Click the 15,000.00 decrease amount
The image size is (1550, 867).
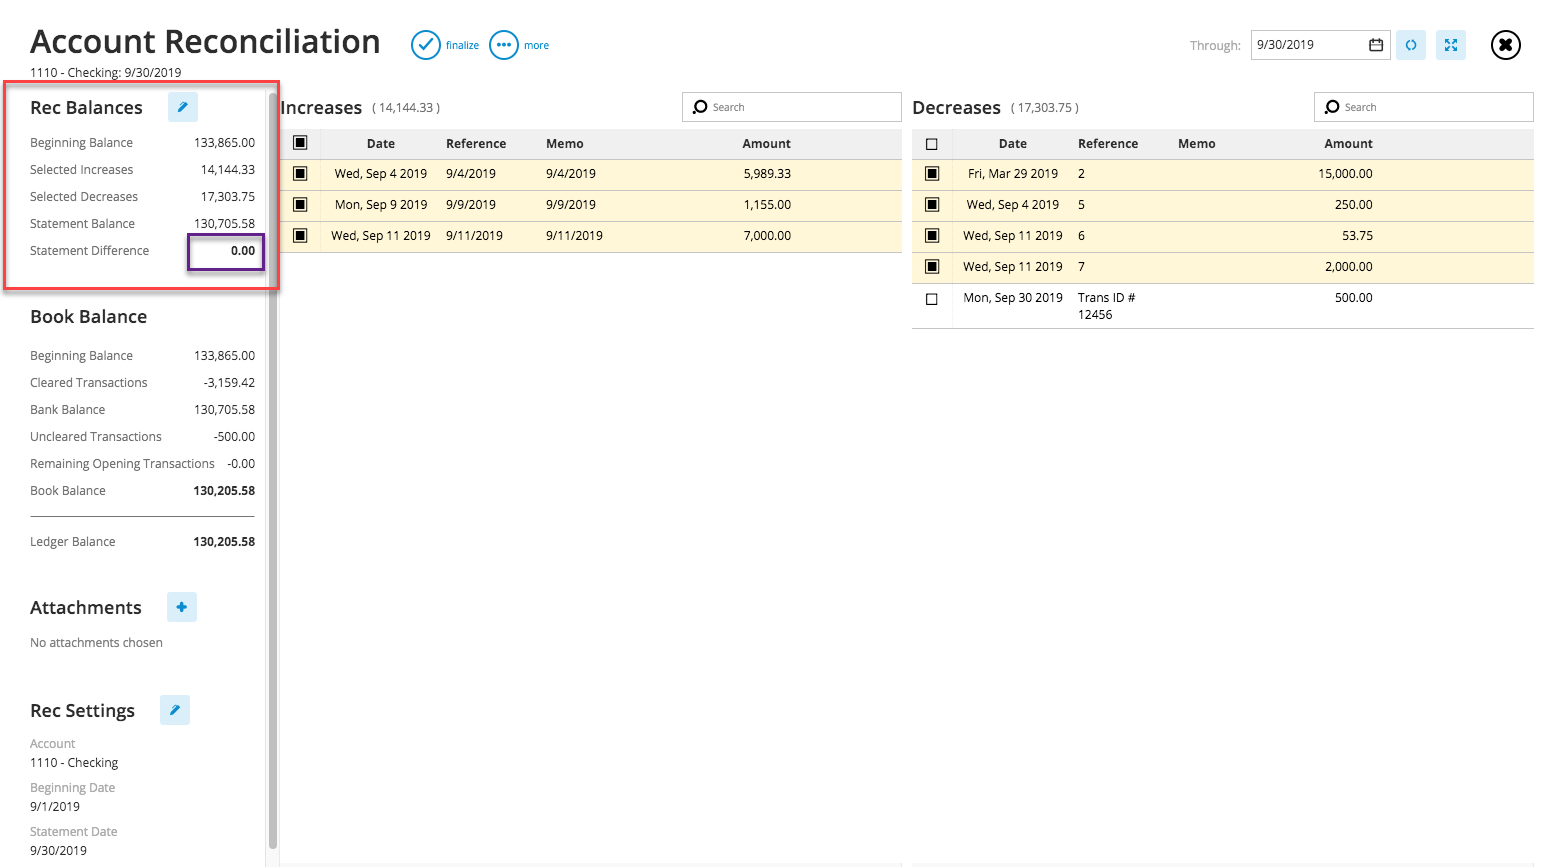[x=1345, y=174]
